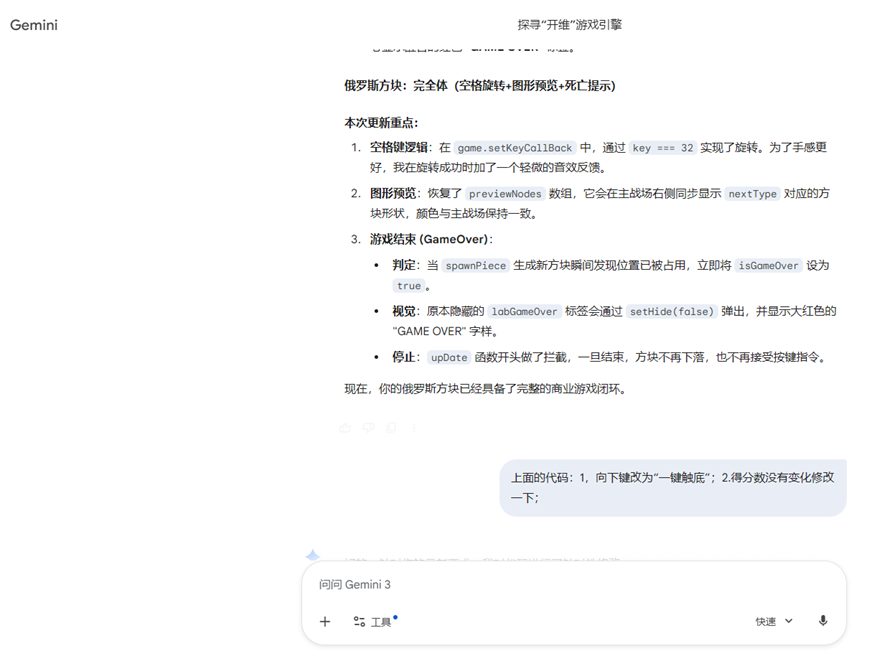
Task: Click the true code chip
Action: point(409,286)
